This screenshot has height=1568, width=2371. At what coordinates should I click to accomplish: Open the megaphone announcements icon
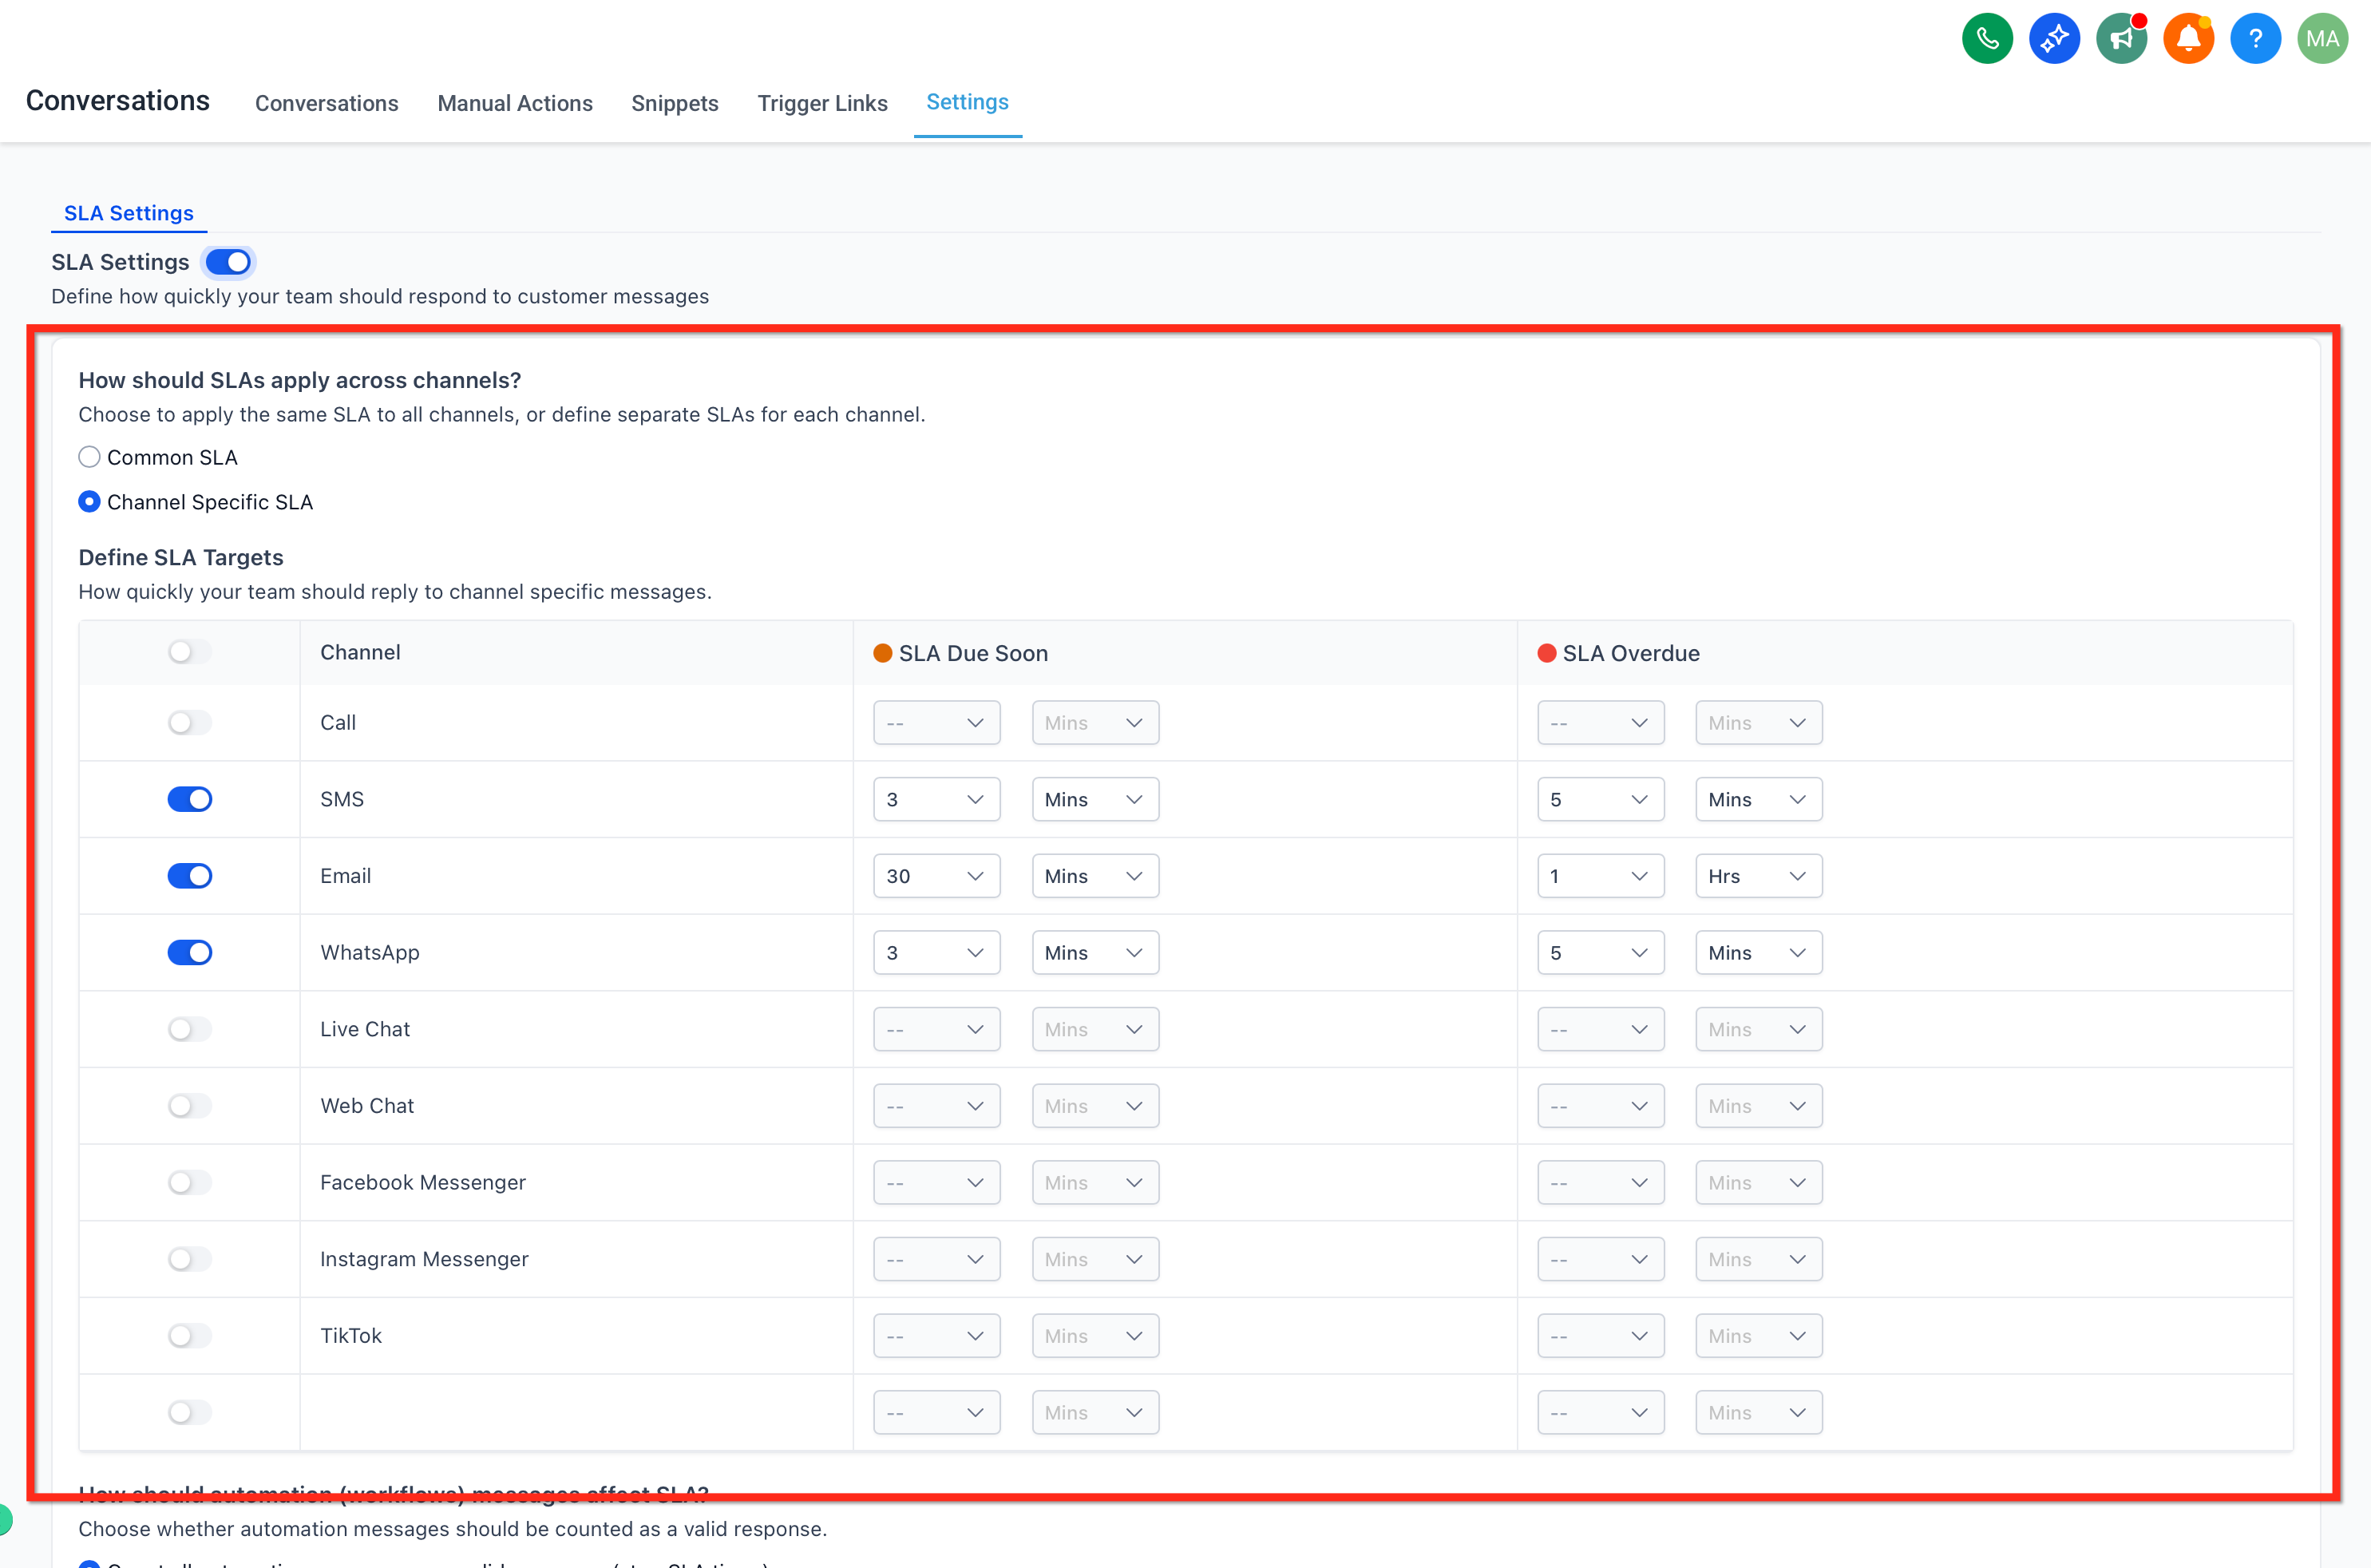(2121, 39)
